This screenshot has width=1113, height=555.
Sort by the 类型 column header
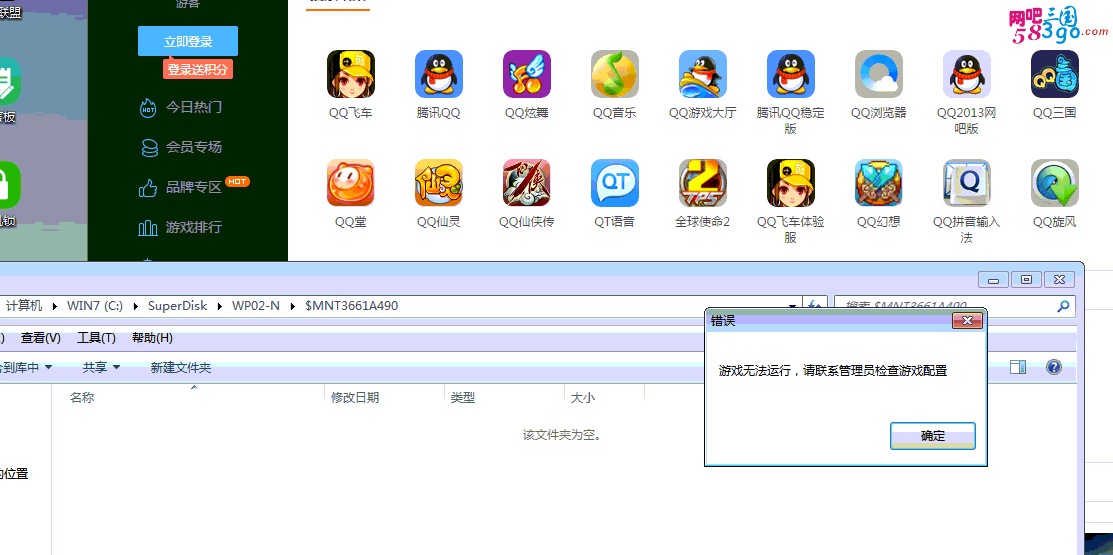pyautogui.click(x=462, y=397)
